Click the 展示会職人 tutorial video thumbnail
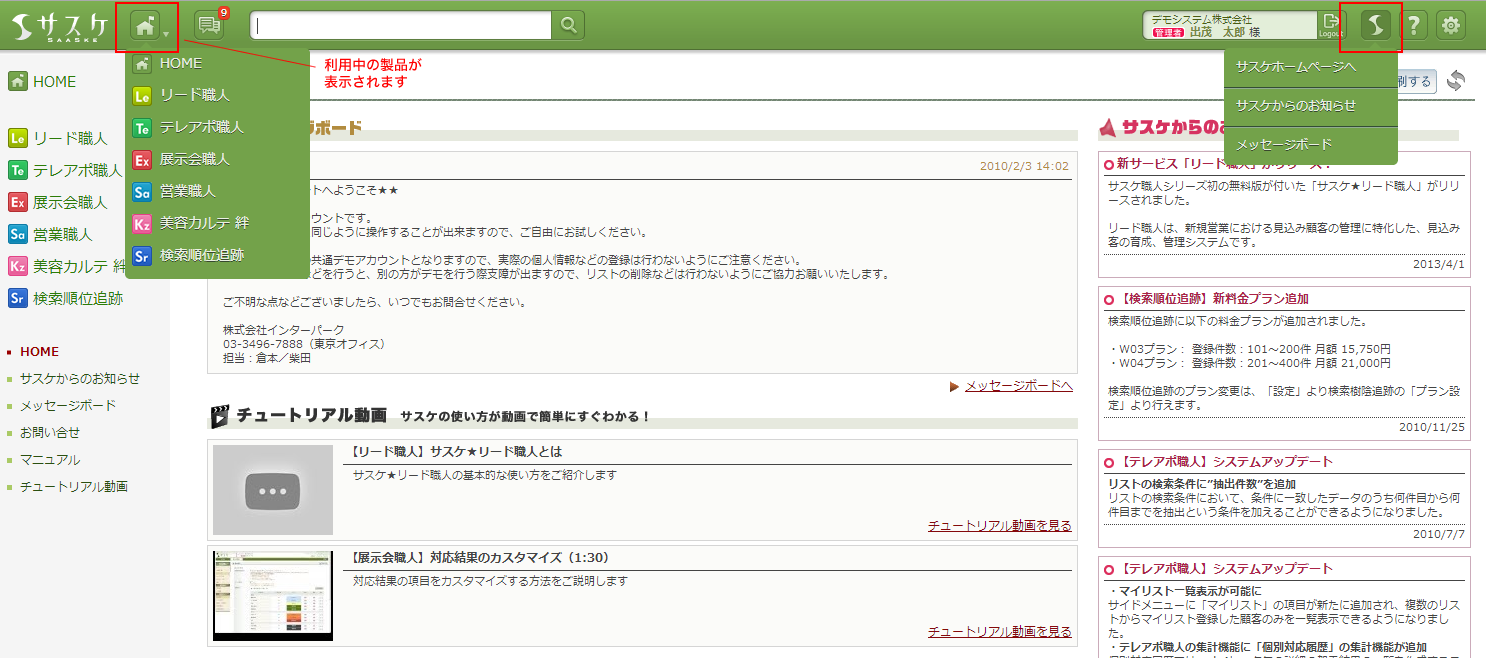 click(x=273, y=595)
